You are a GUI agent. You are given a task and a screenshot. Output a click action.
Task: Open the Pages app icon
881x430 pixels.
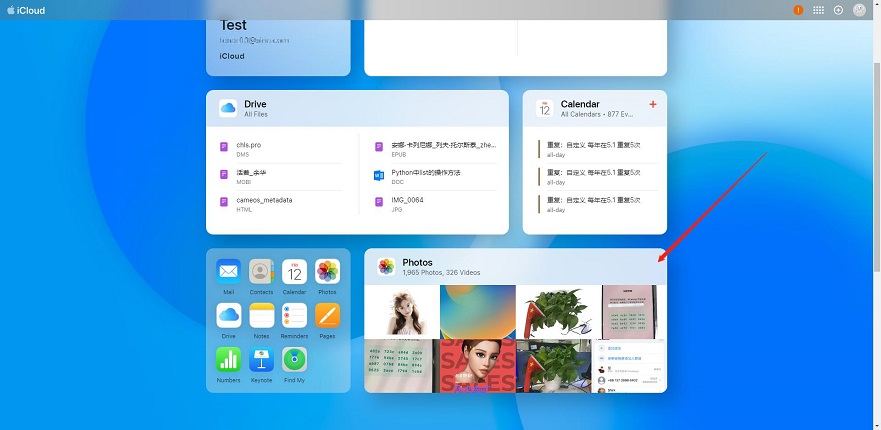327,315
